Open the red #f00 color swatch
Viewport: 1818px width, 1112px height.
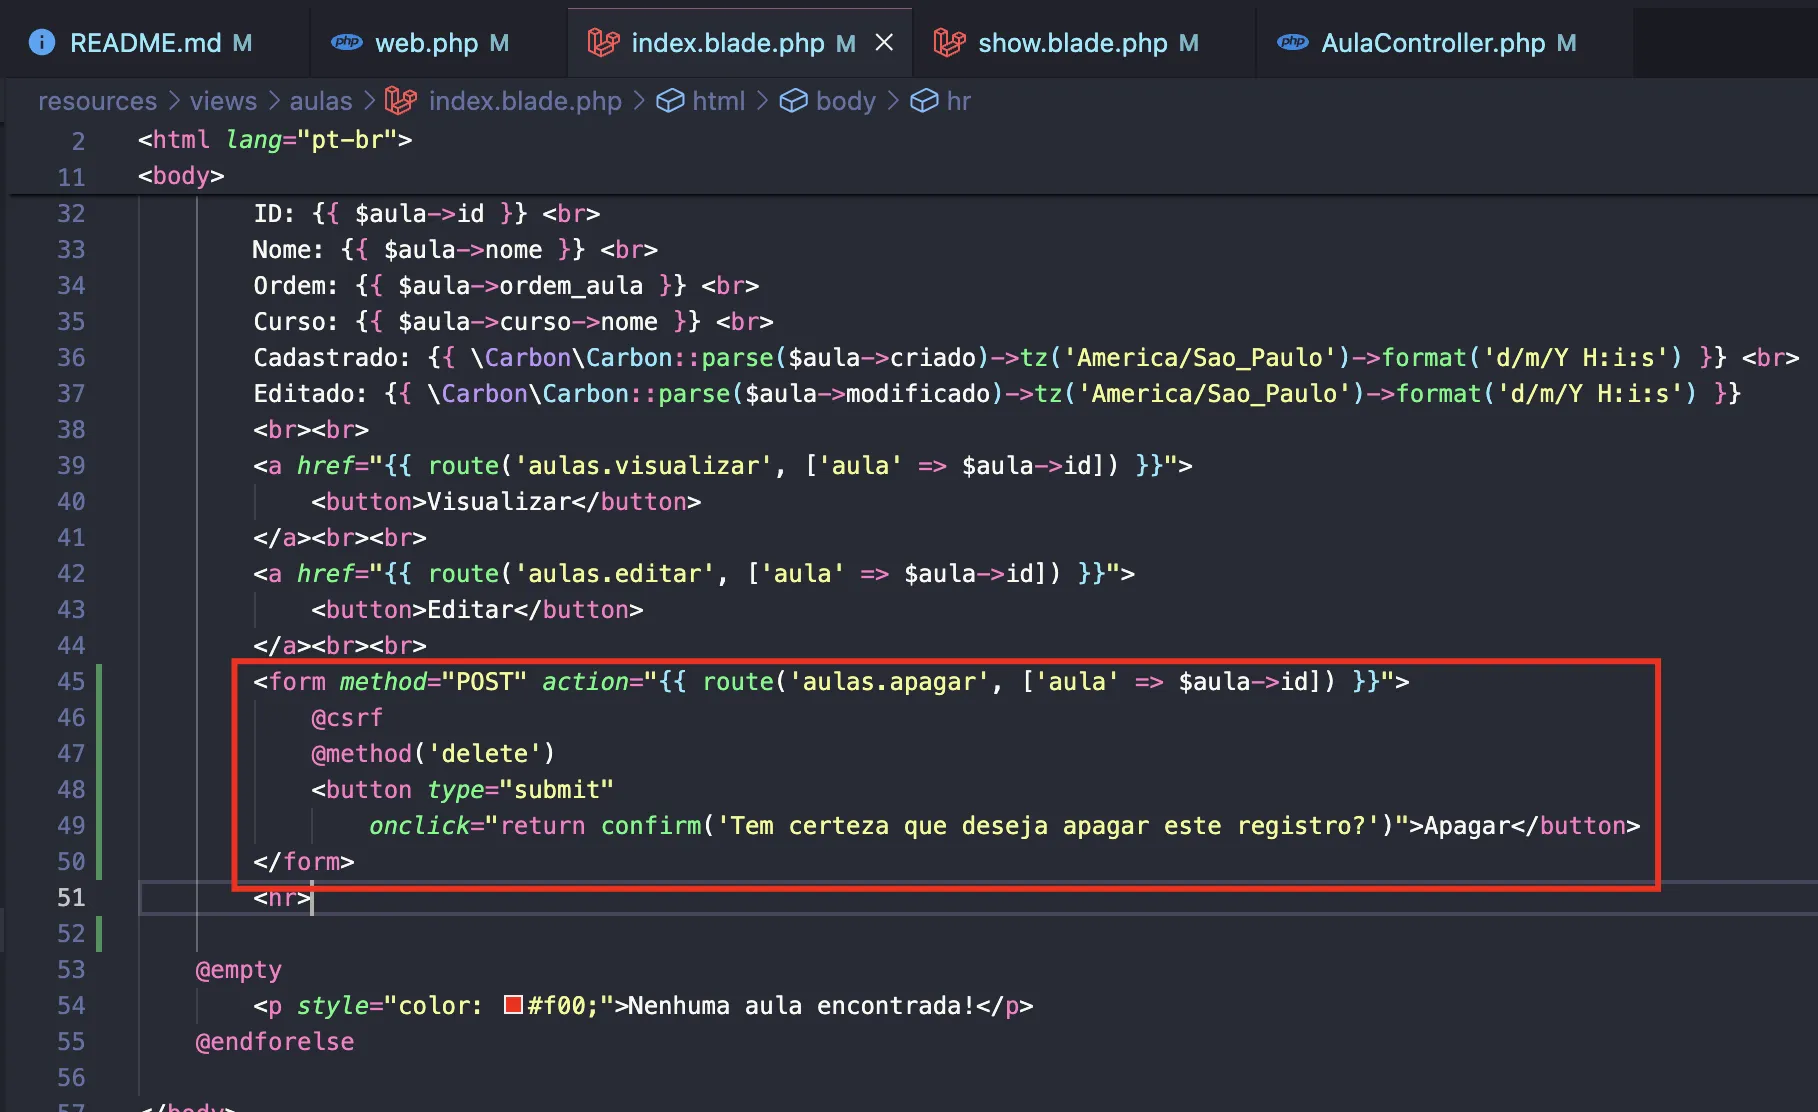(513, 1005)
